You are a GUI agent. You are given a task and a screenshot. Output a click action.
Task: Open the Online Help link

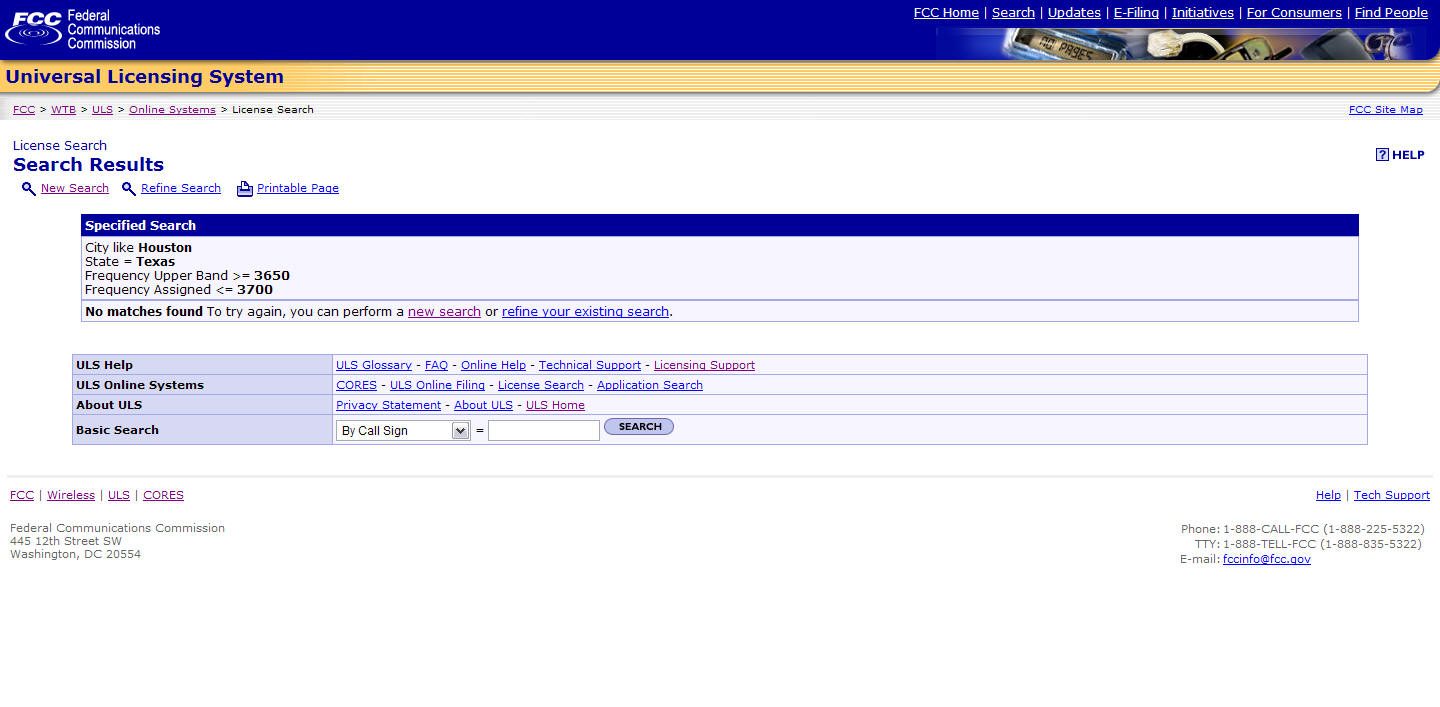[493, 365]
